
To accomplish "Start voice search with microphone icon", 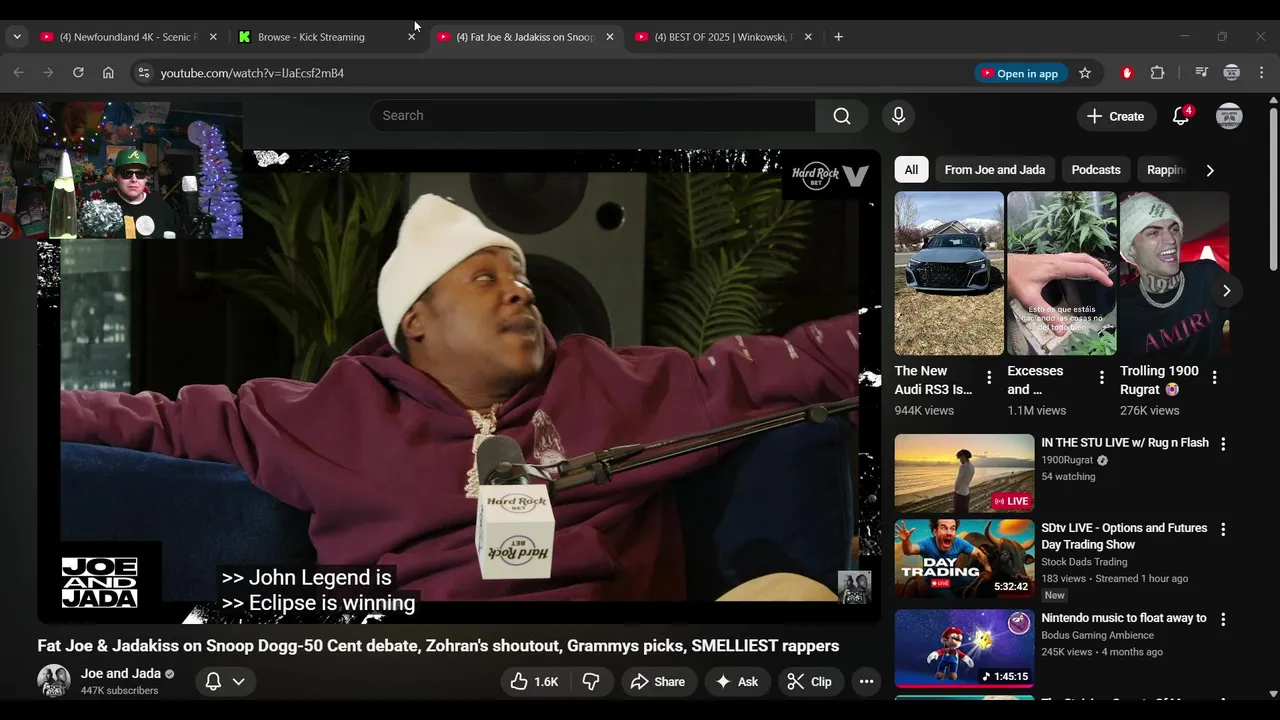I will 898,116.
